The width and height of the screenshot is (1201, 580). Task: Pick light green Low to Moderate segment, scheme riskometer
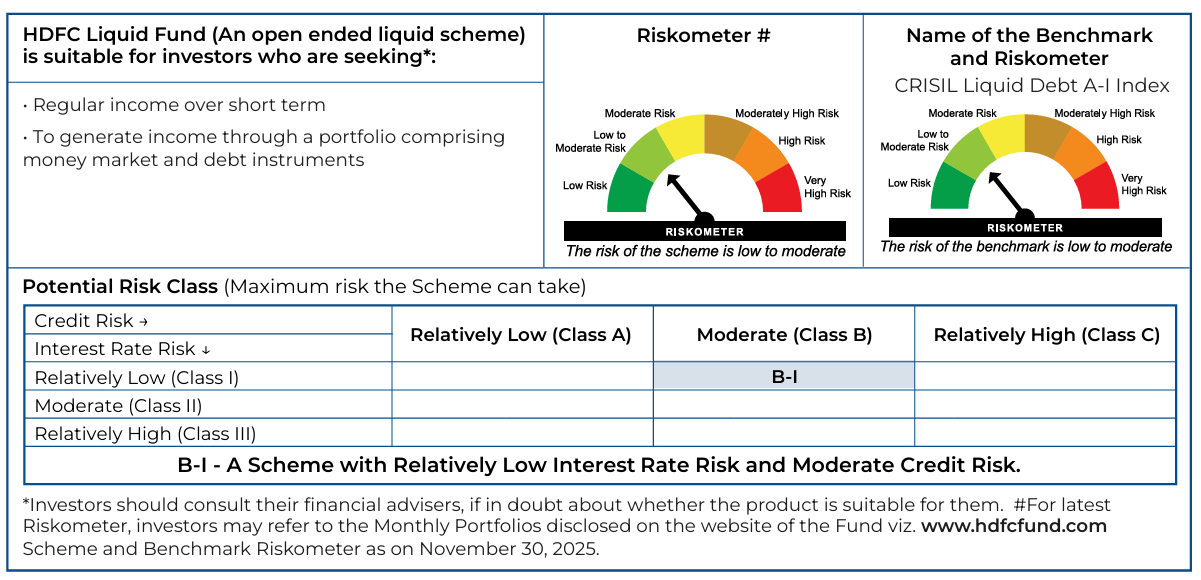[x=645, y=156]
